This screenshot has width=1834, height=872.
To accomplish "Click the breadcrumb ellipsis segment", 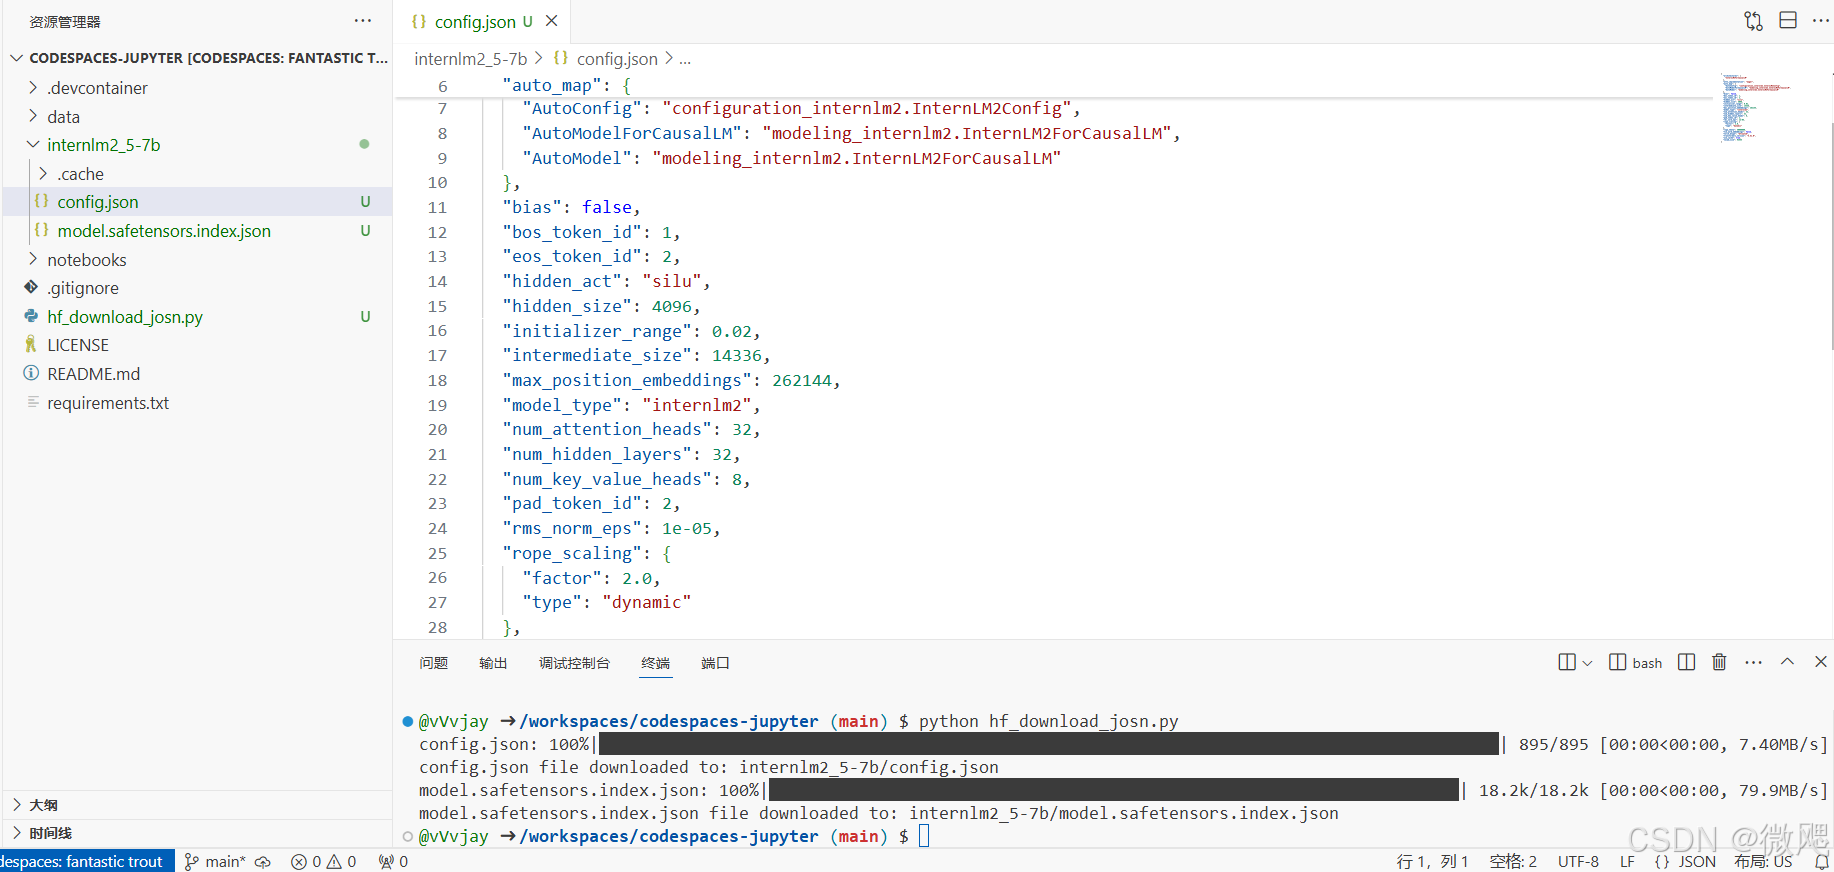I will tap(685, 59).
